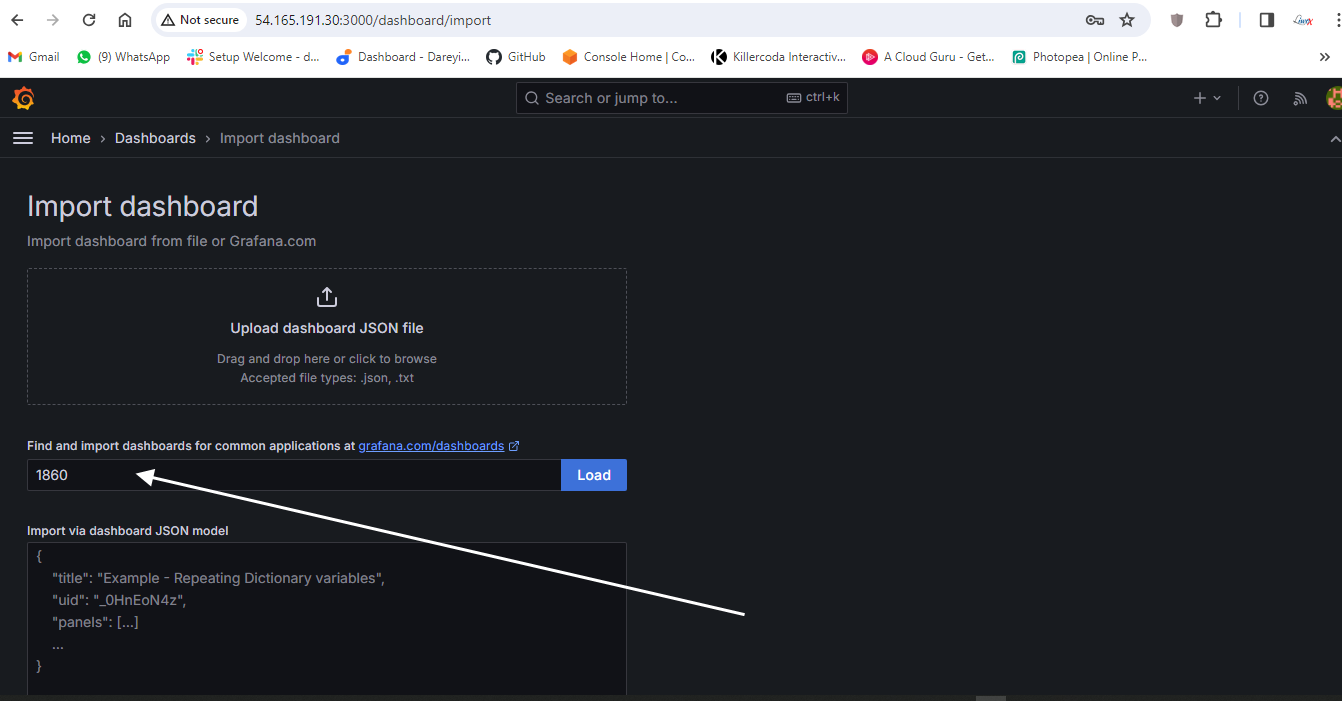Go to browser home page icon
Image resolution: width=1342 pixels, height=701 pixels.
pos(125,20)
